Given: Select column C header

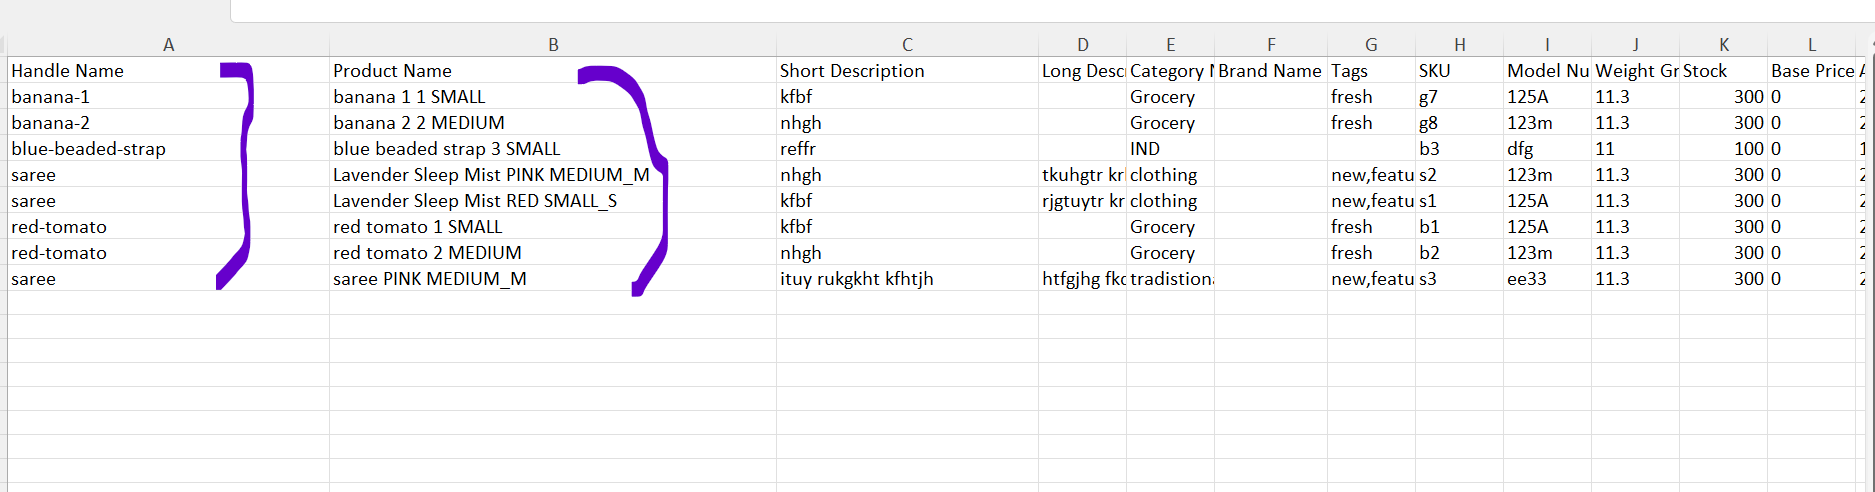Looking at the screenshot, I should click(907, 45).
